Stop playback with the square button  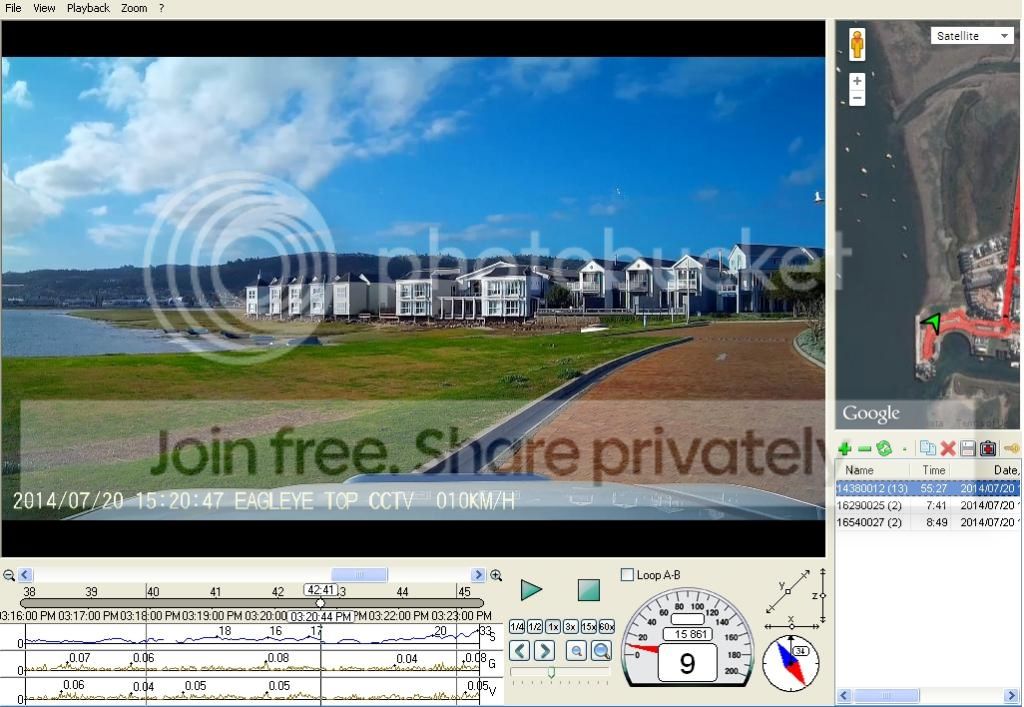pyautogui.click(x=588, y=590)
